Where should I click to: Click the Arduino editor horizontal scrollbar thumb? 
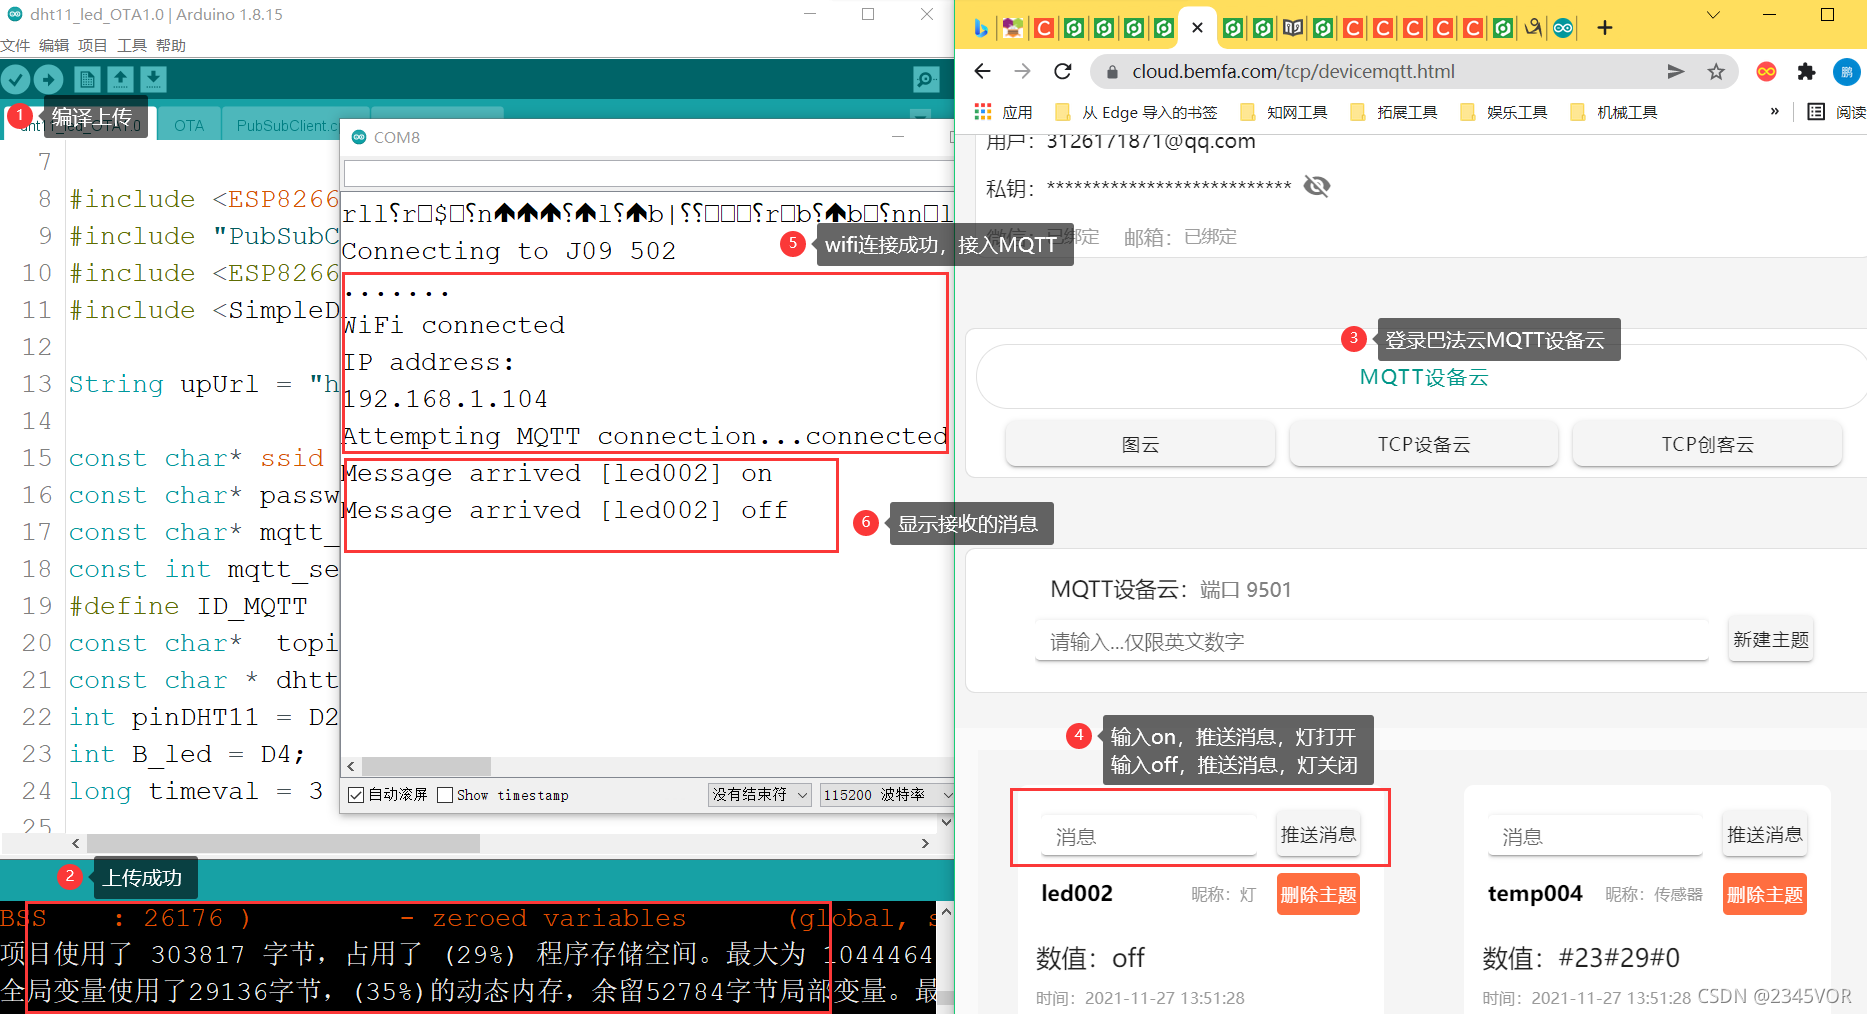click(x=283, y=843)
